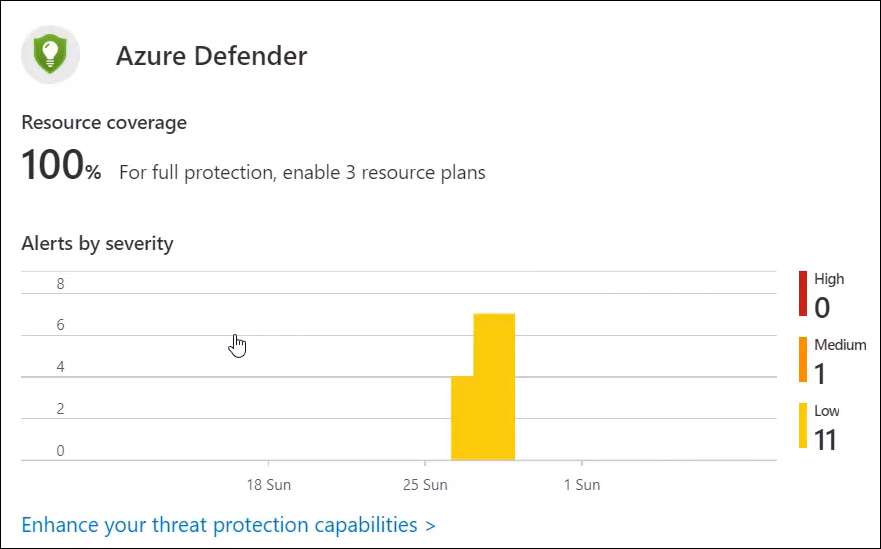881x549 pixels.
Task: Click the Alerts by severity heading
Action: [x=97, y=243]
